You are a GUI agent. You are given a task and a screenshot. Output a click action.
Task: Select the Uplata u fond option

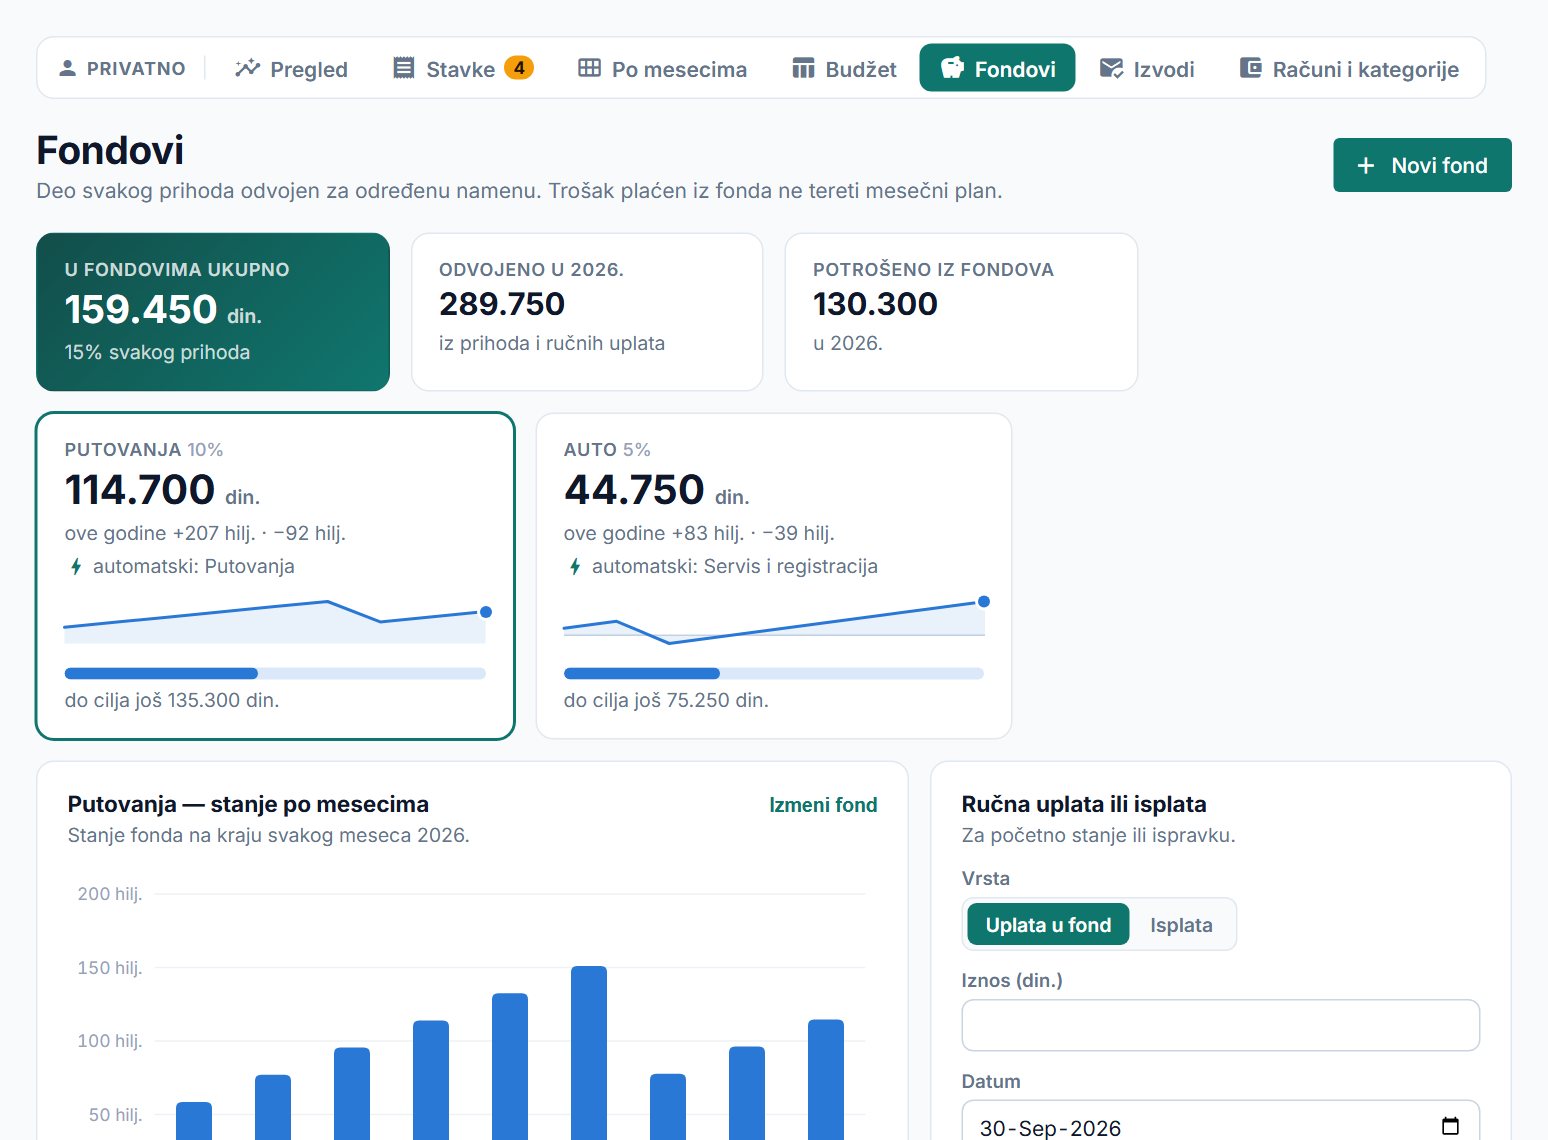pyautogui.click(x=1048, y=925)
